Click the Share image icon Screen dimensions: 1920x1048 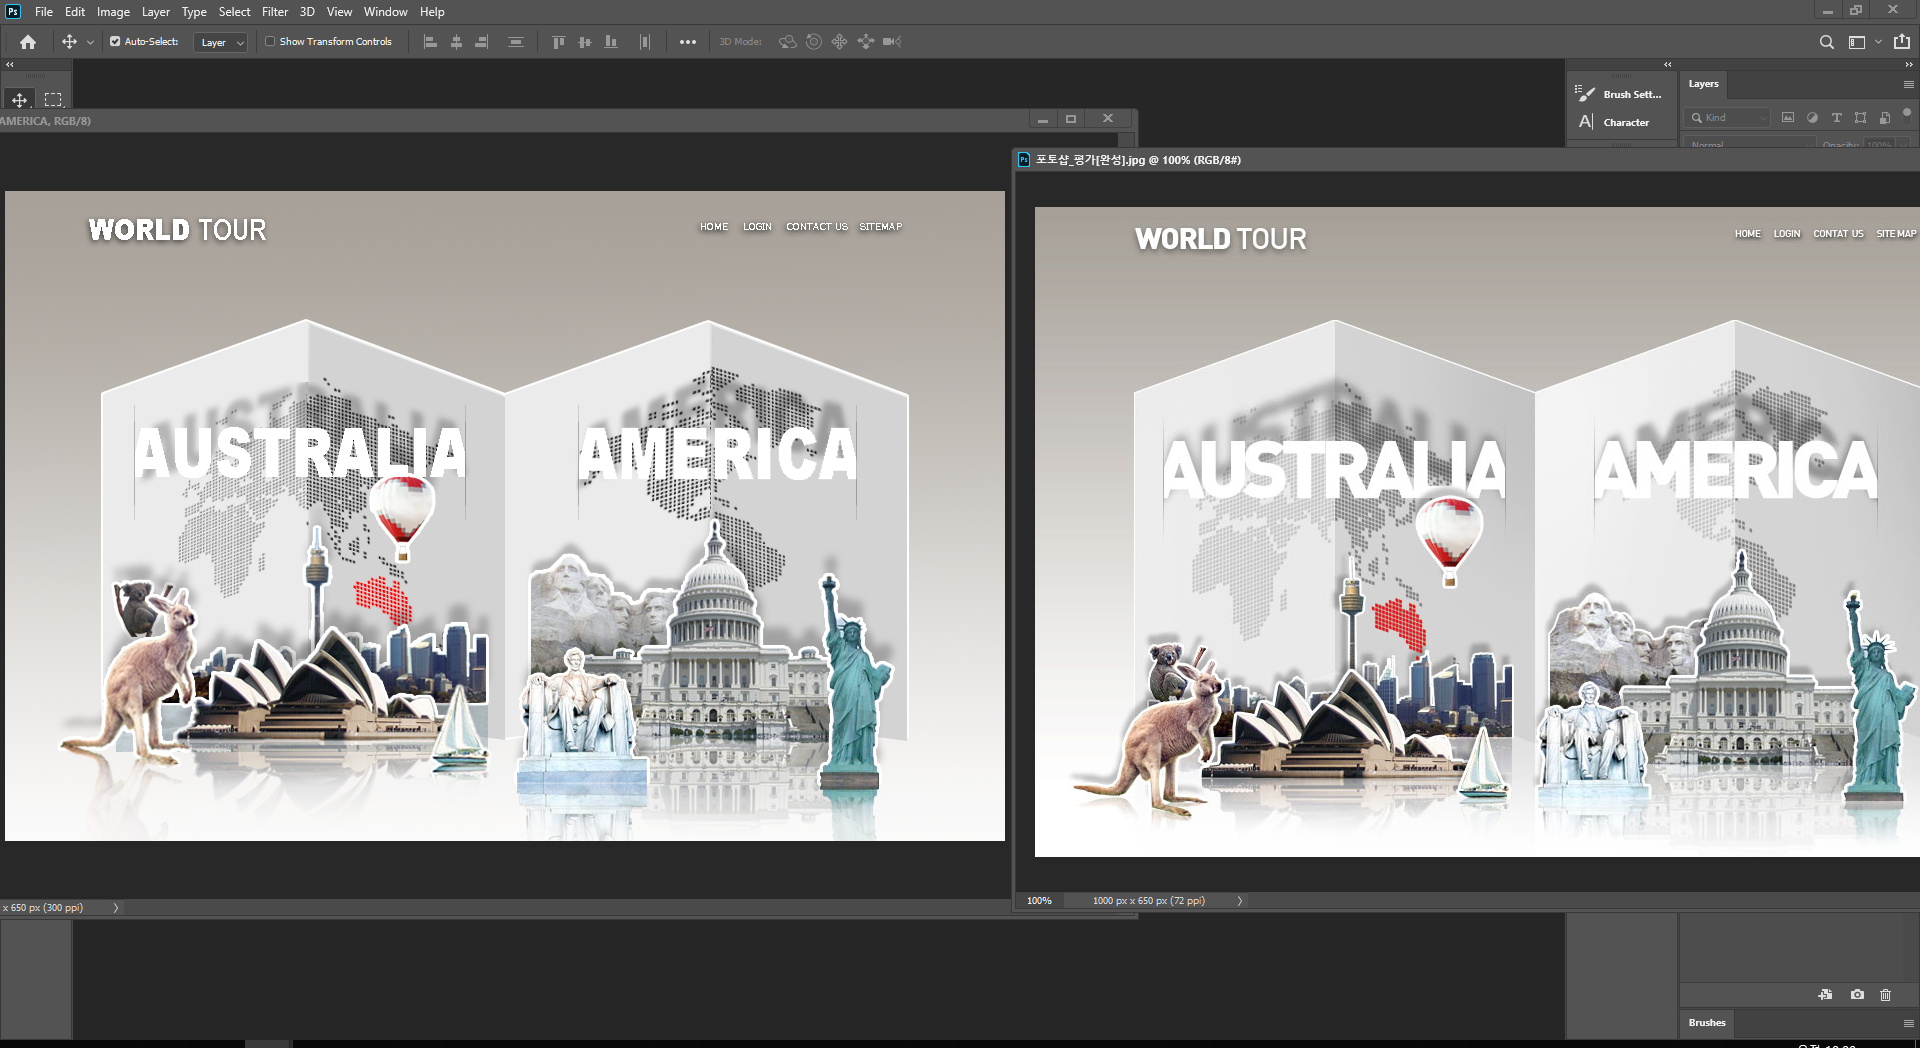pos(1902,42)
